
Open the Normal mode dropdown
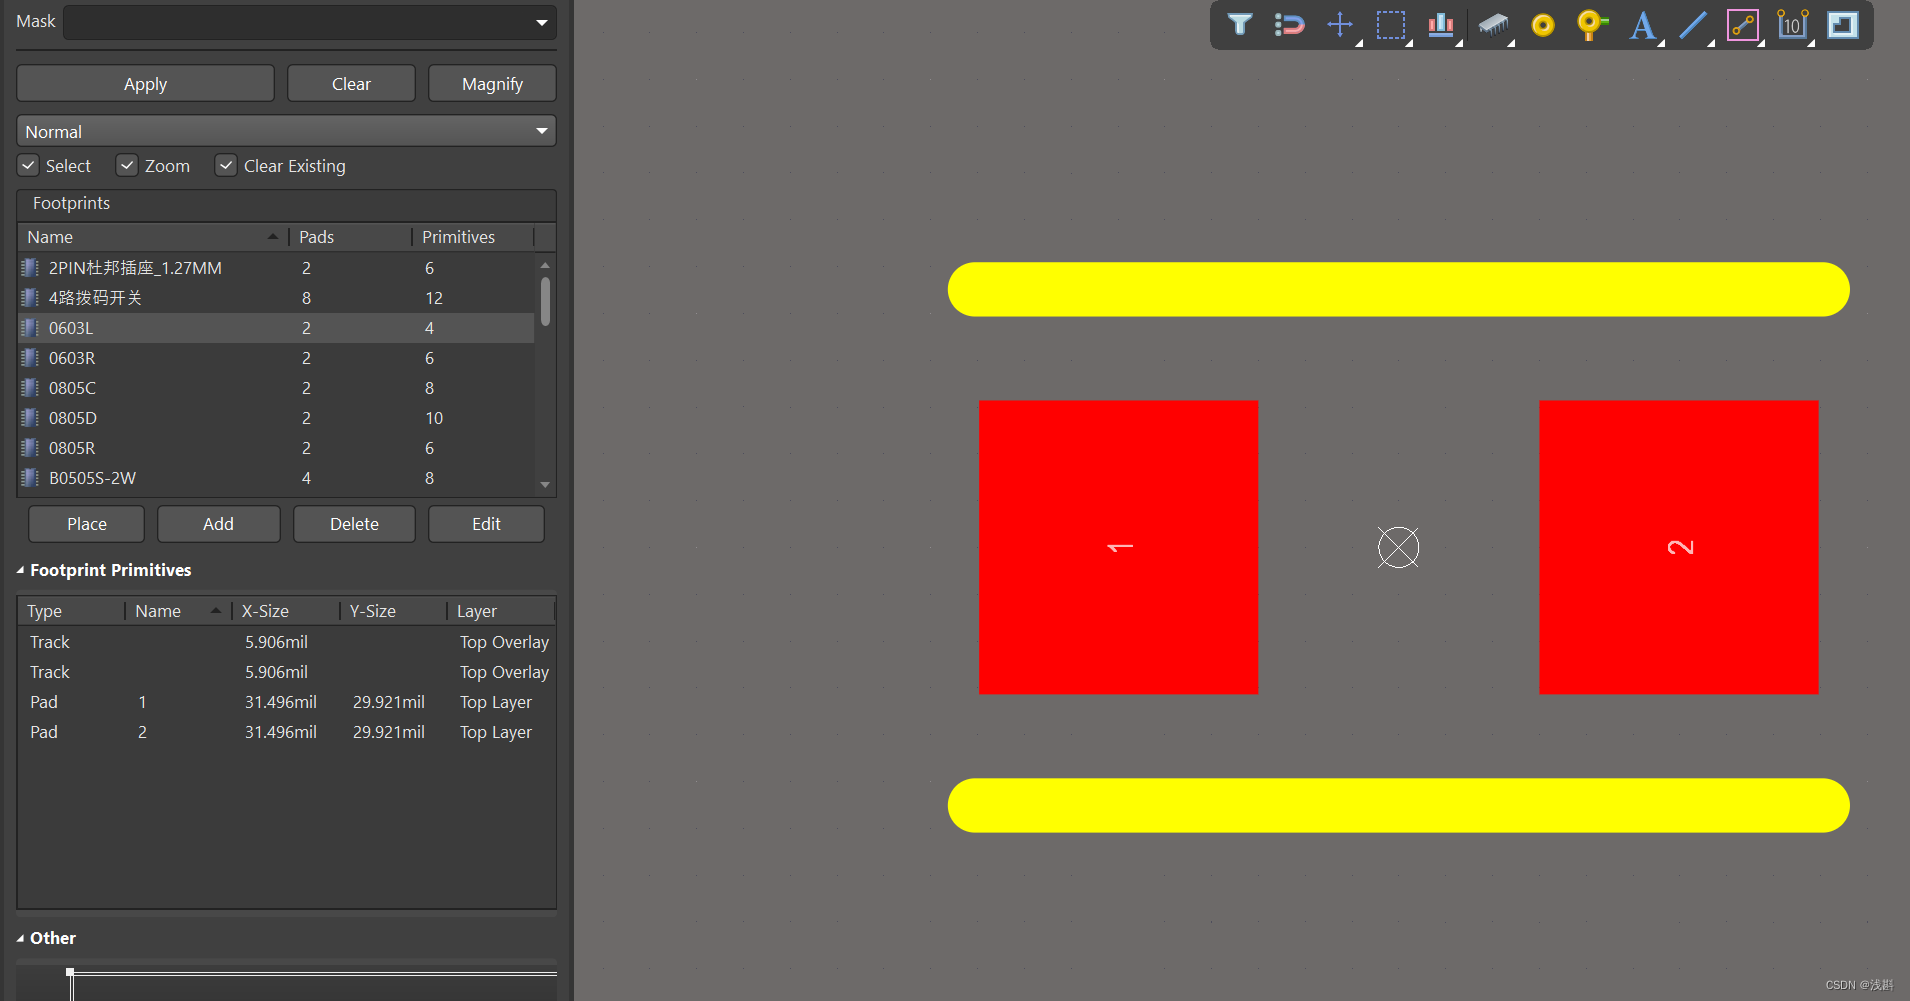pos(286,131)
